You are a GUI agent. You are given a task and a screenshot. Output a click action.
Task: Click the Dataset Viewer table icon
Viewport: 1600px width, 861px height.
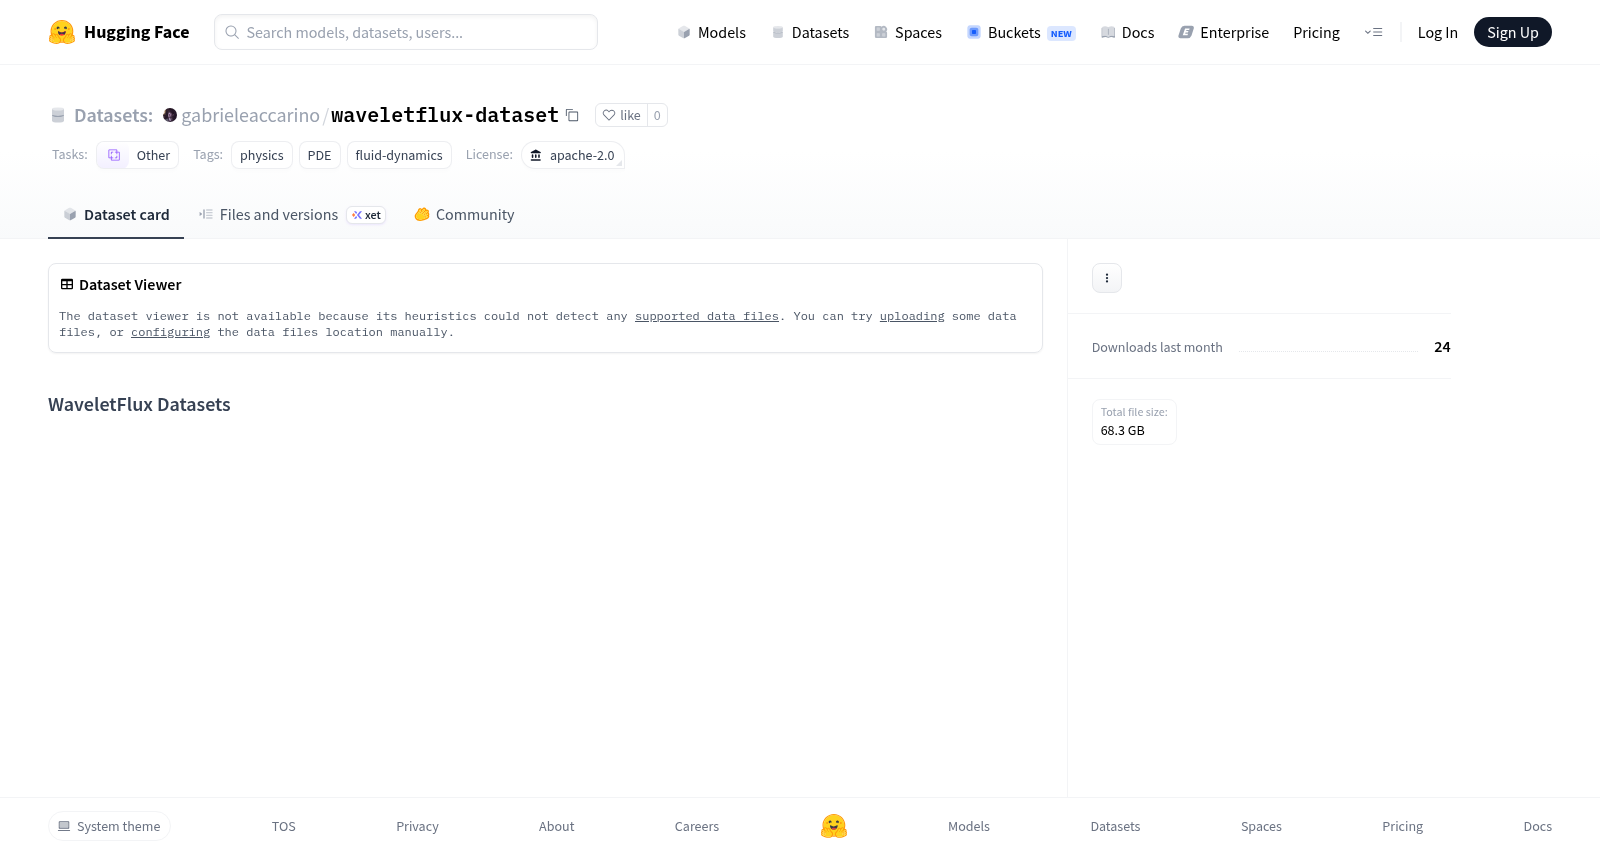click(67, 285)
